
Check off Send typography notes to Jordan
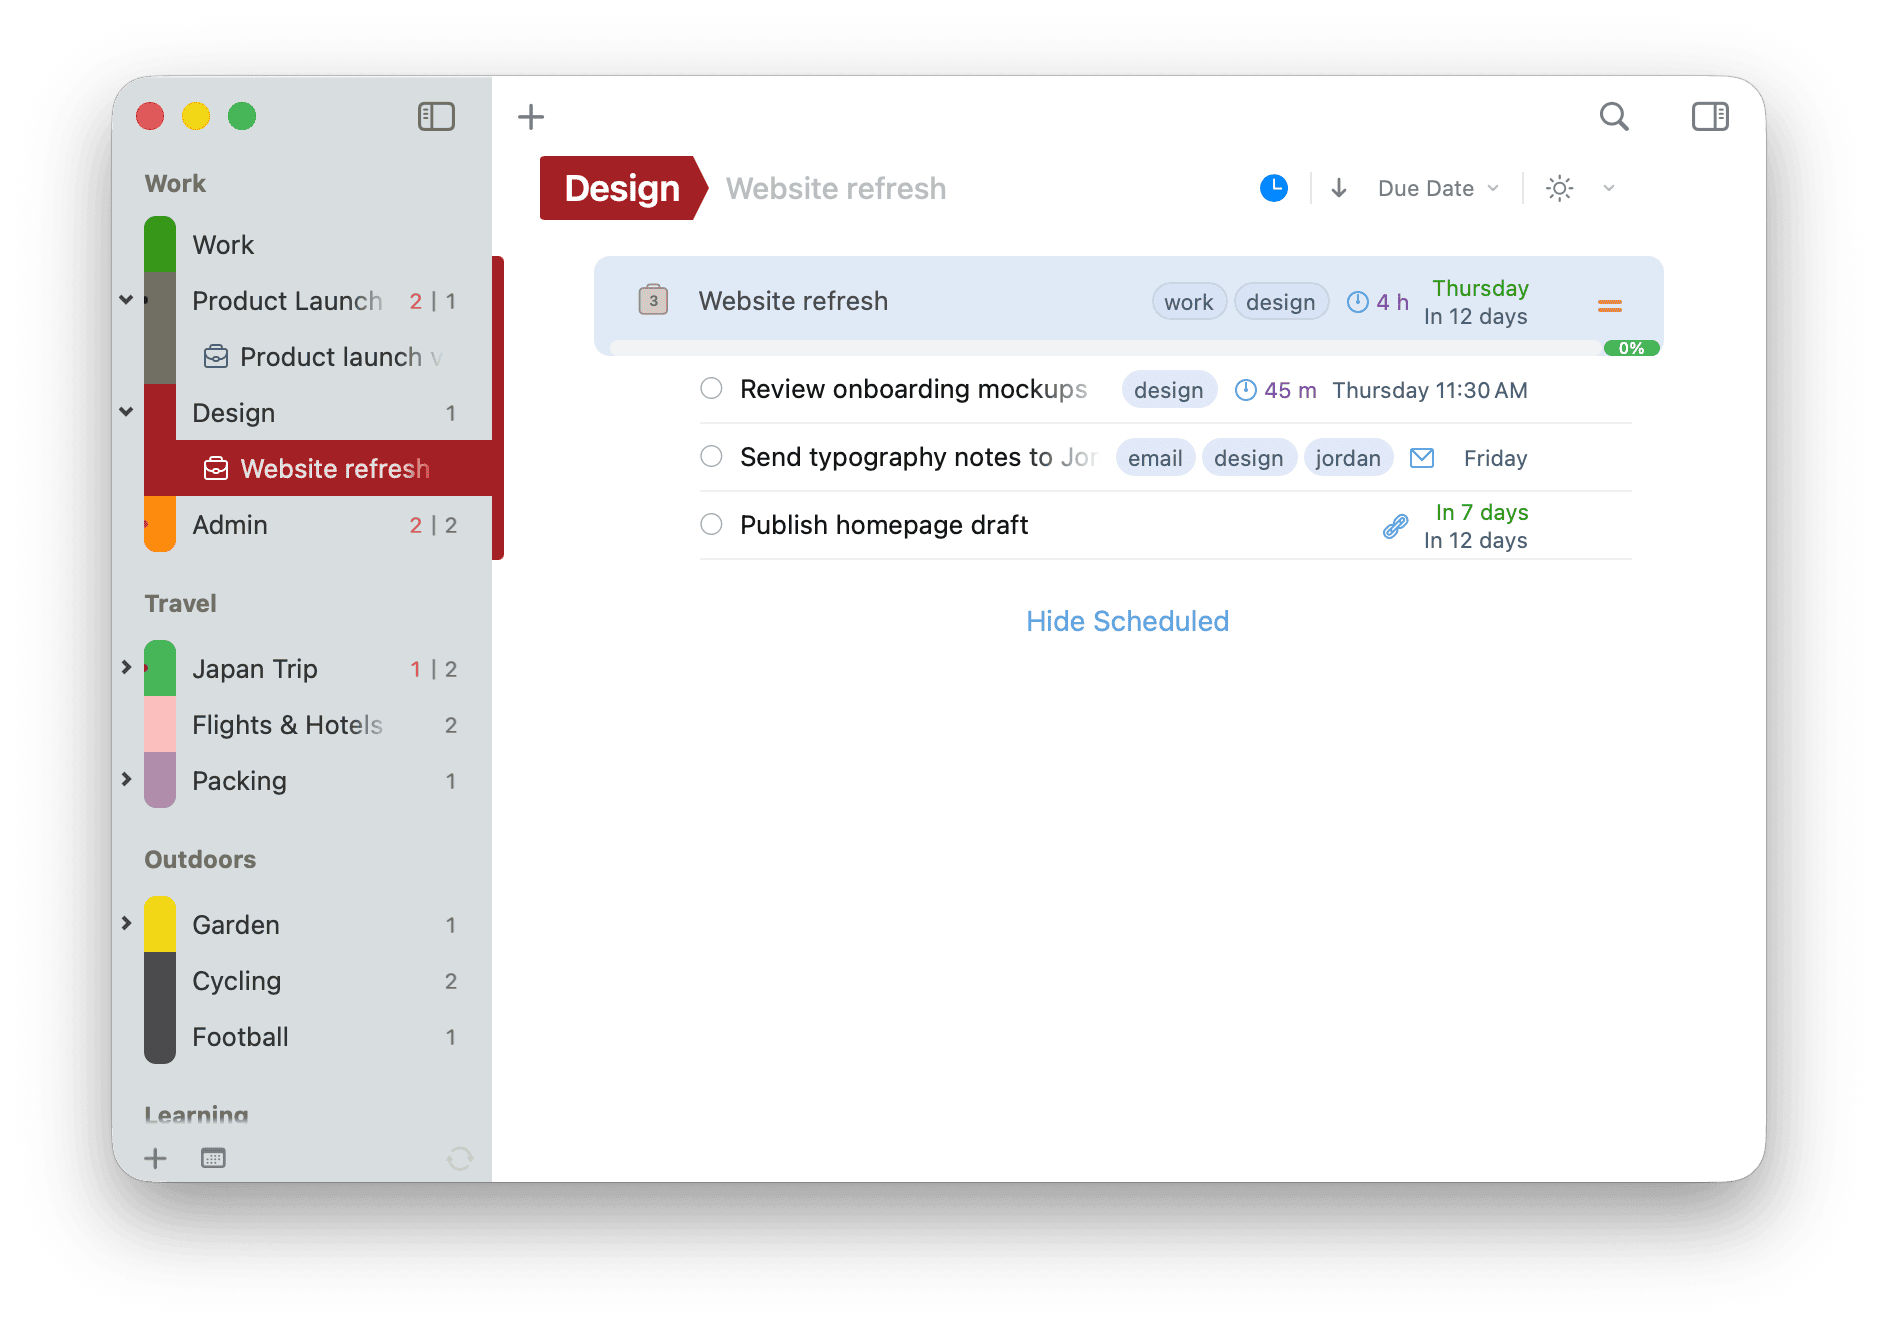click(x=711, y=456)
